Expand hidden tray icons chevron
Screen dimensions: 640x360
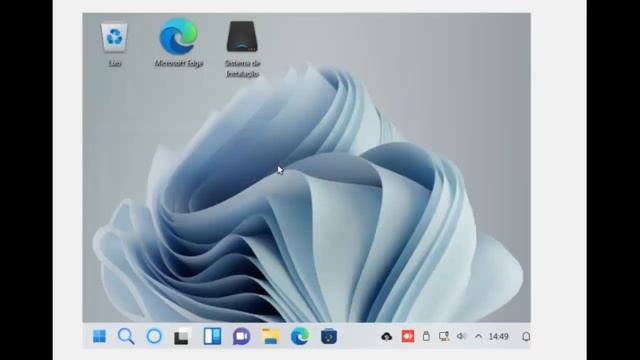tap(478, 336)
